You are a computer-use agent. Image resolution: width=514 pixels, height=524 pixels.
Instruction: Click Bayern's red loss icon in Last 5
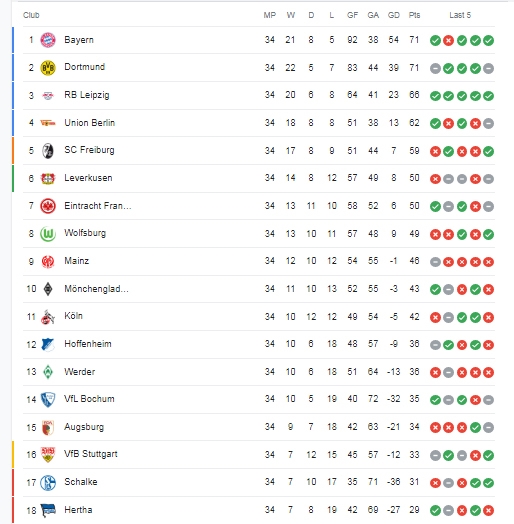point(448,40)
